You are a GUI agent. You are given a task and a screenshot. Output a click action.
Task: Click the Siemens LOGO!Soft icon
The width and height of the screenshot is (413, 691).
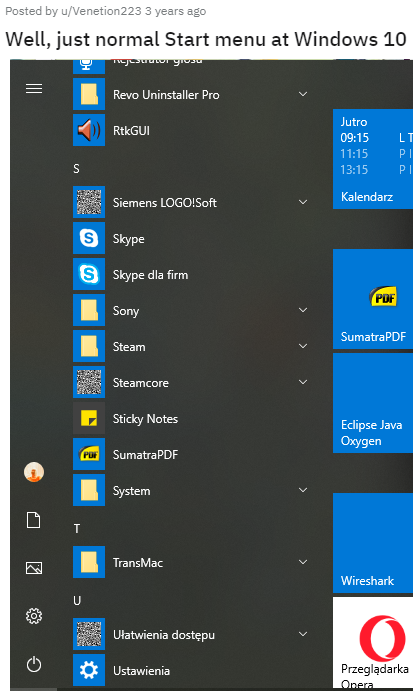[89, 202]
